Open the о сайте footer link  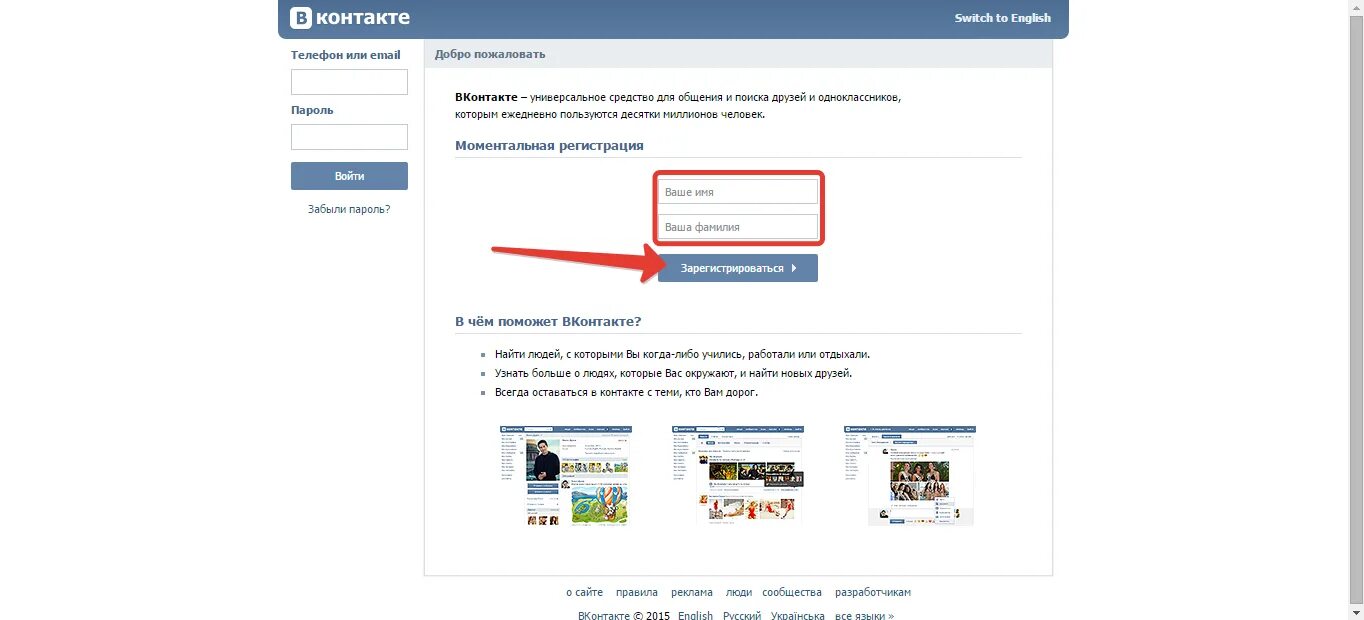pos(584,592)
